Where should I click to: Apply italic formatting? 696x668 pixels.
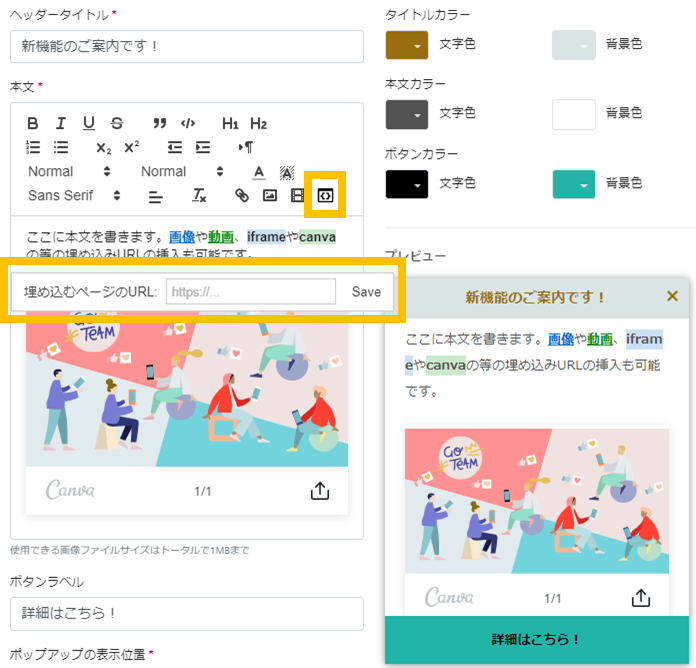[61, 123]
